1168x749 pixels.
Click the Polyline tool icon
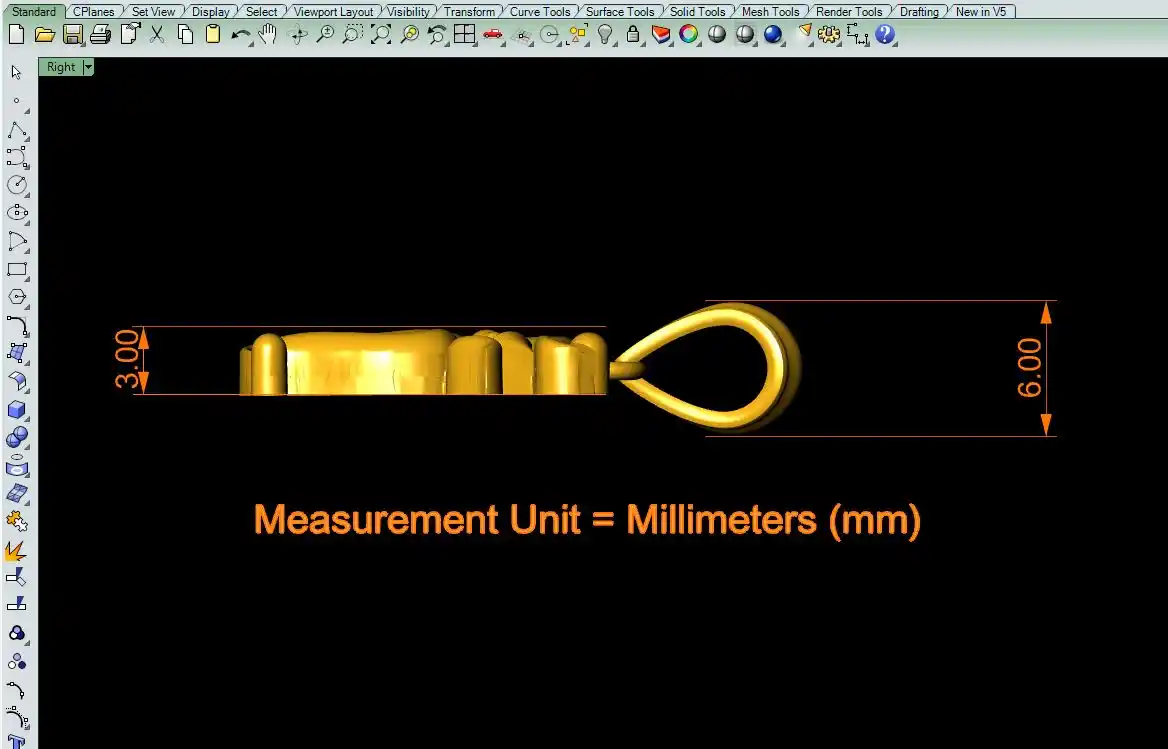17,130
